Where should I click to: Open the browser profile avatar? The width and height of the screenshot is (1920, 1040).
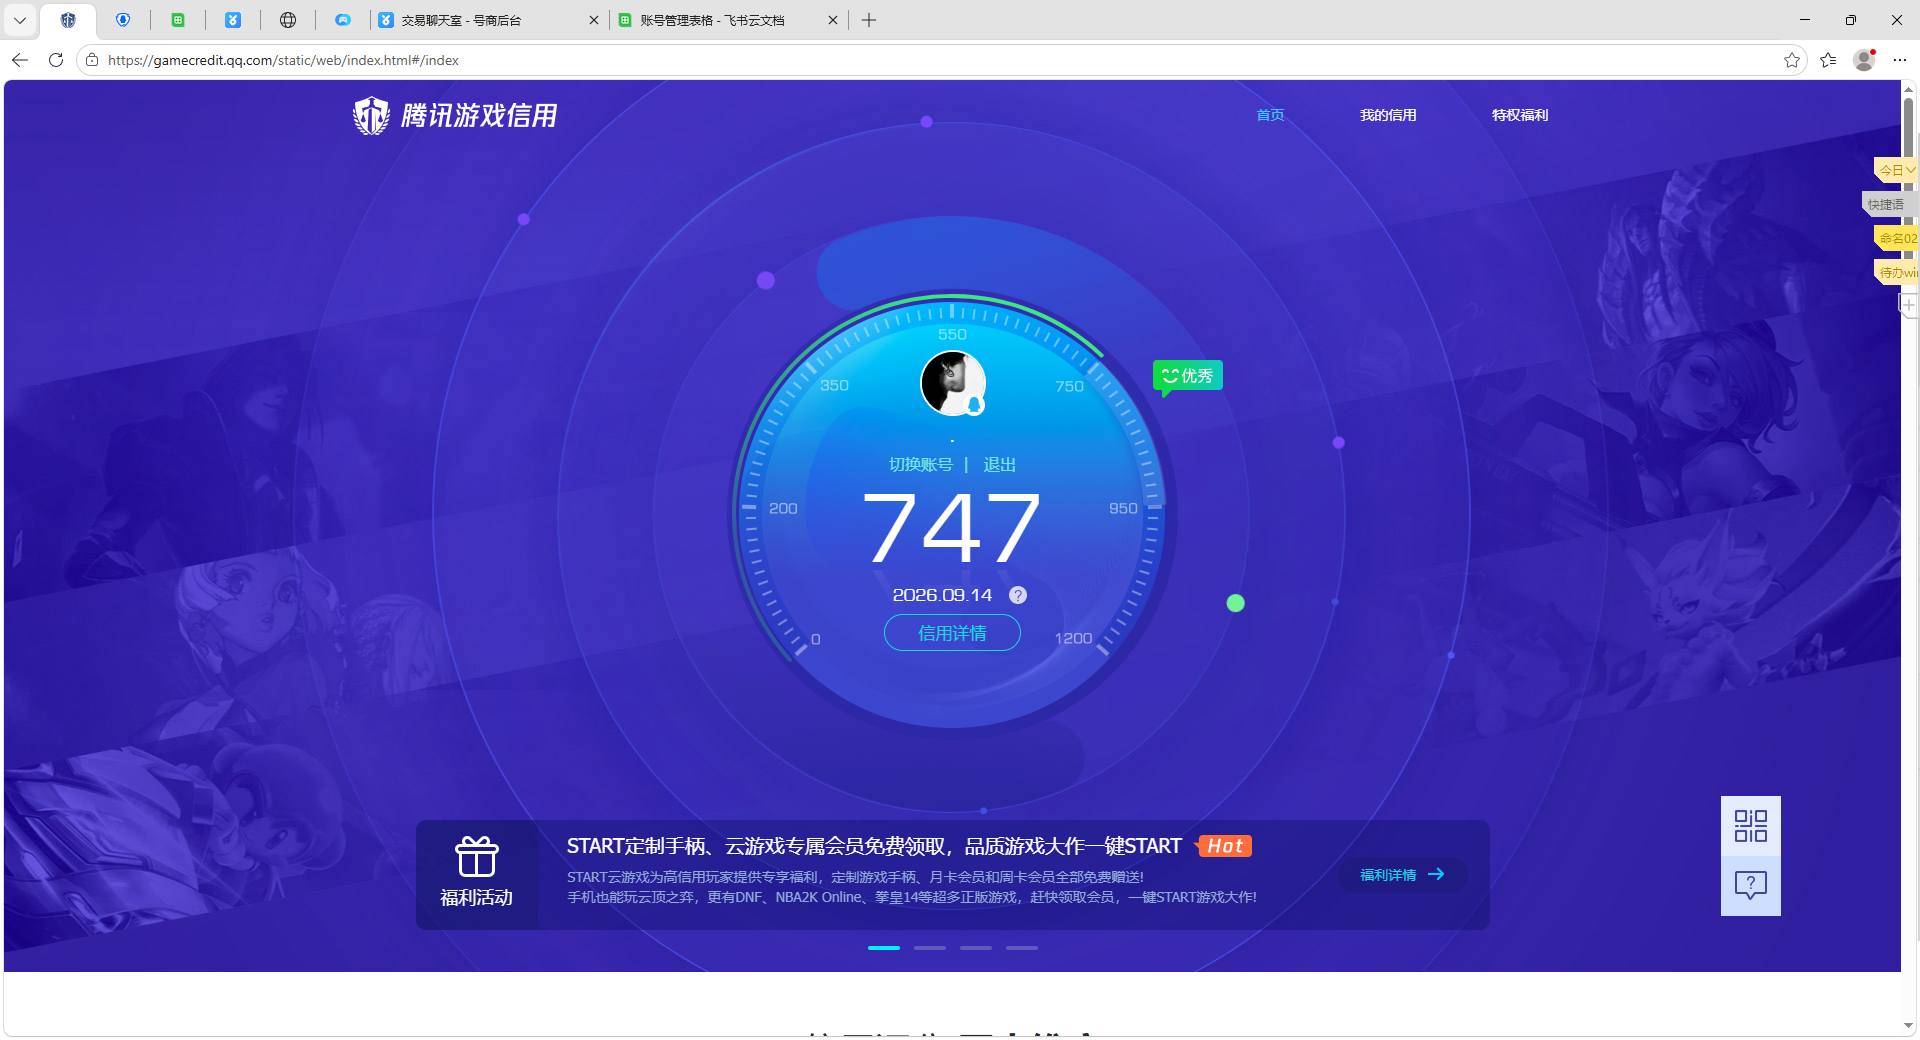(x=1864, y=60)
